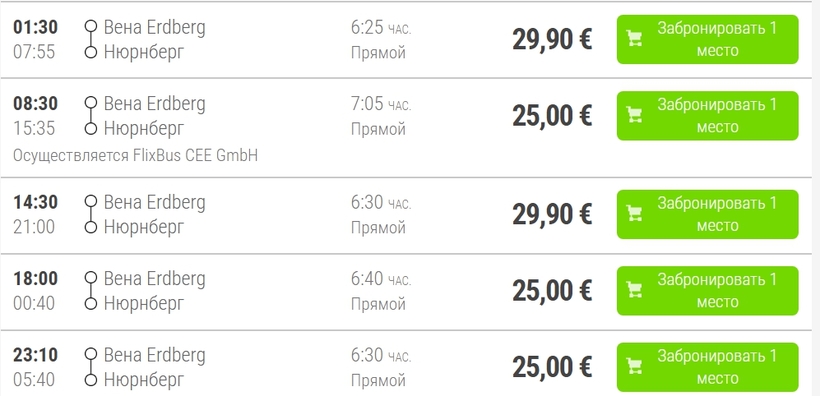Click cart icon for 14:30 departure
820x396 pixels.
click(634, 213)
